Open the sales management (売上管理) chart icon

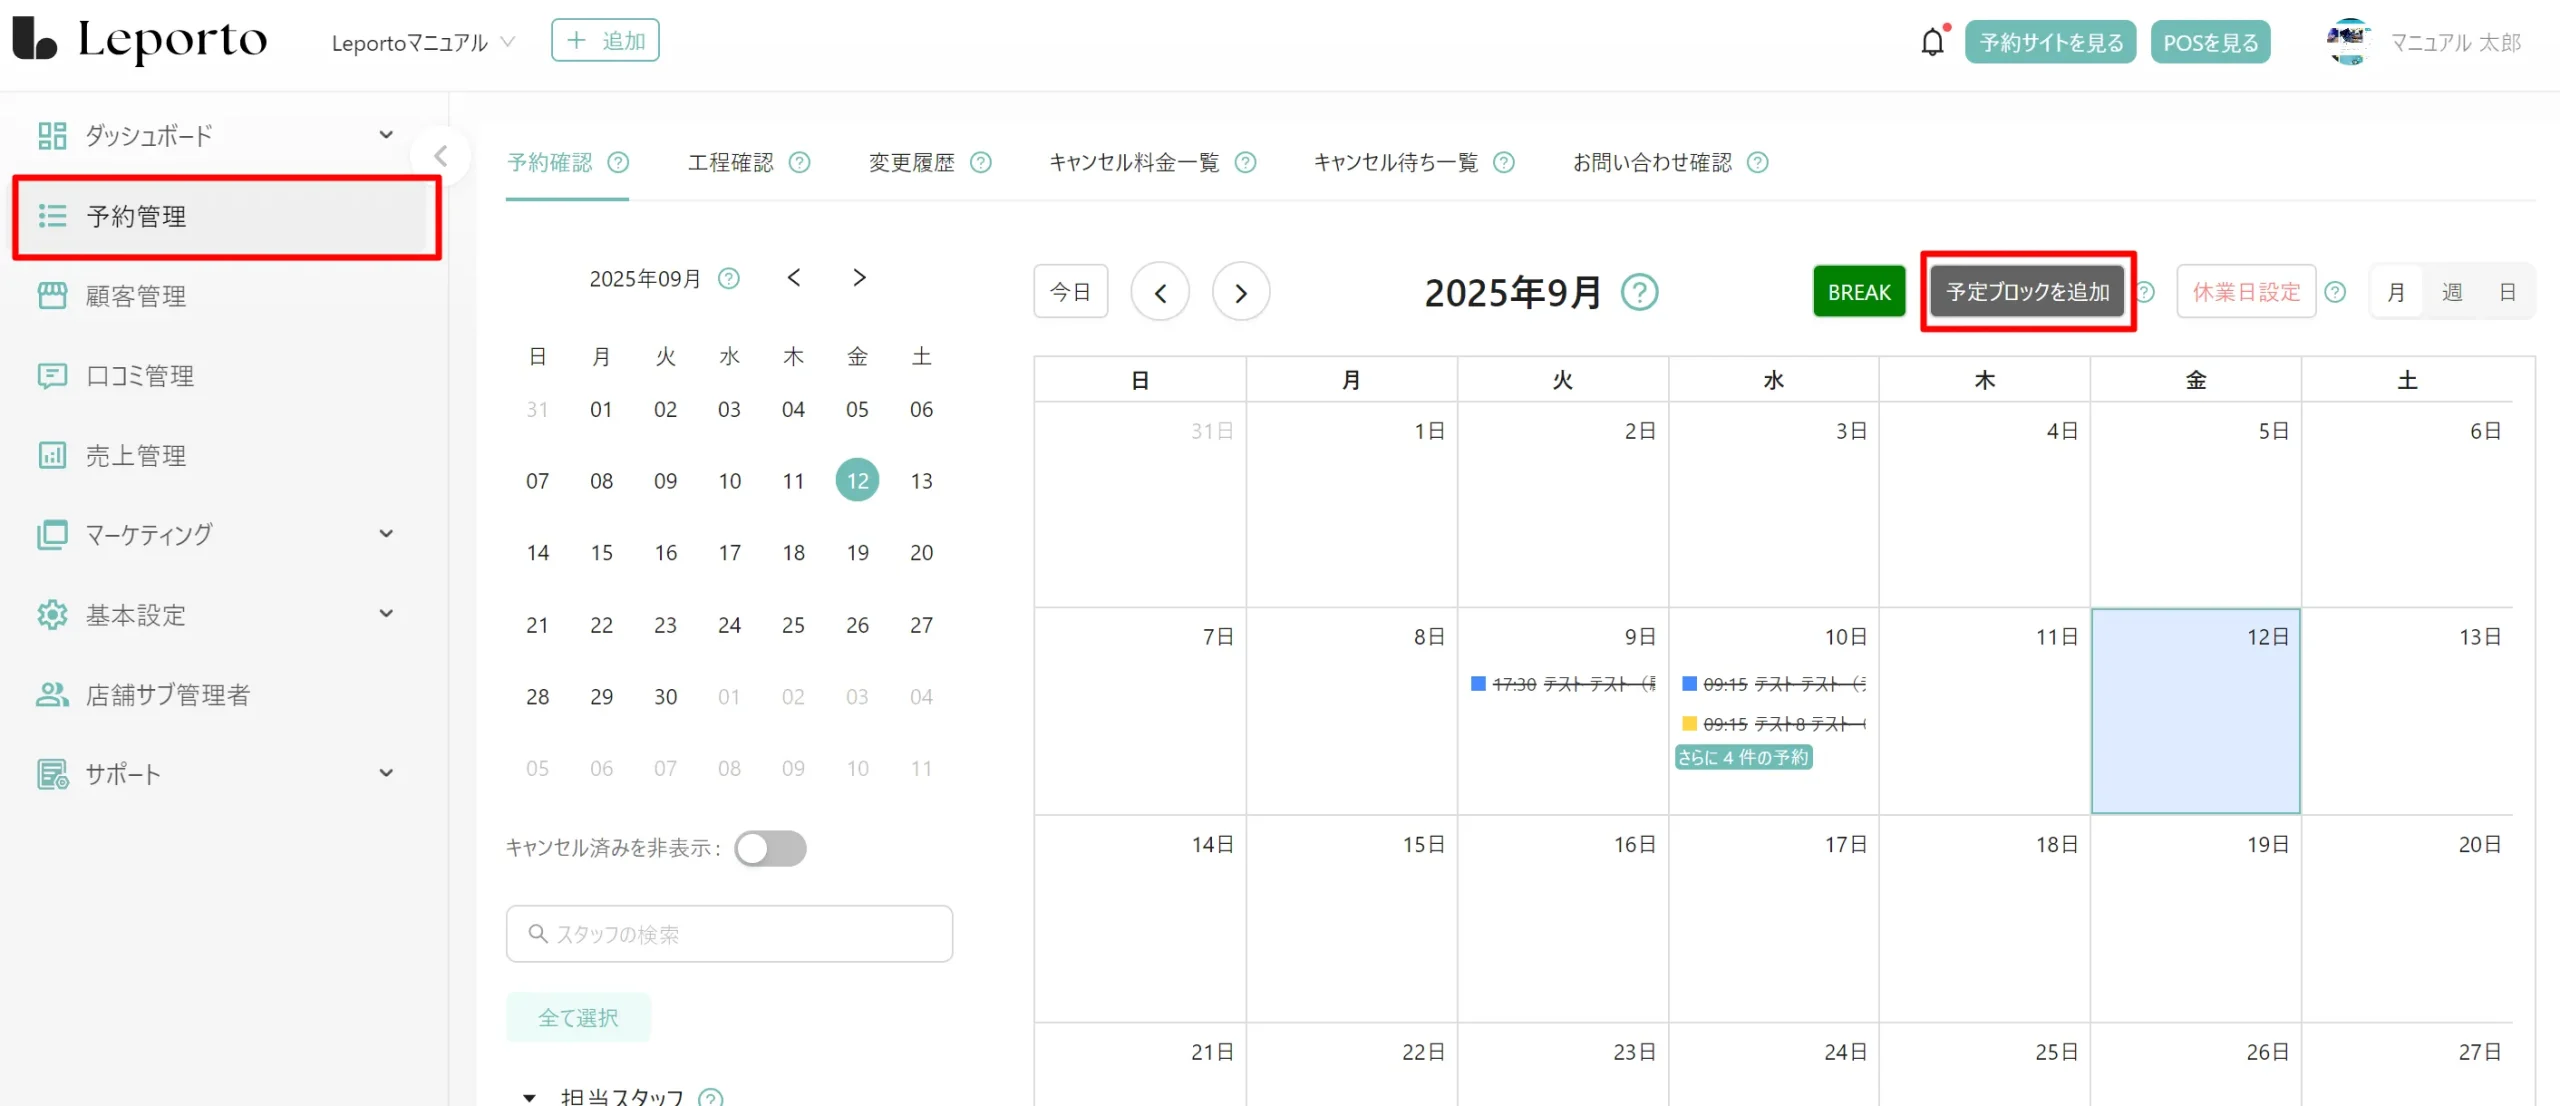[52, 456]
